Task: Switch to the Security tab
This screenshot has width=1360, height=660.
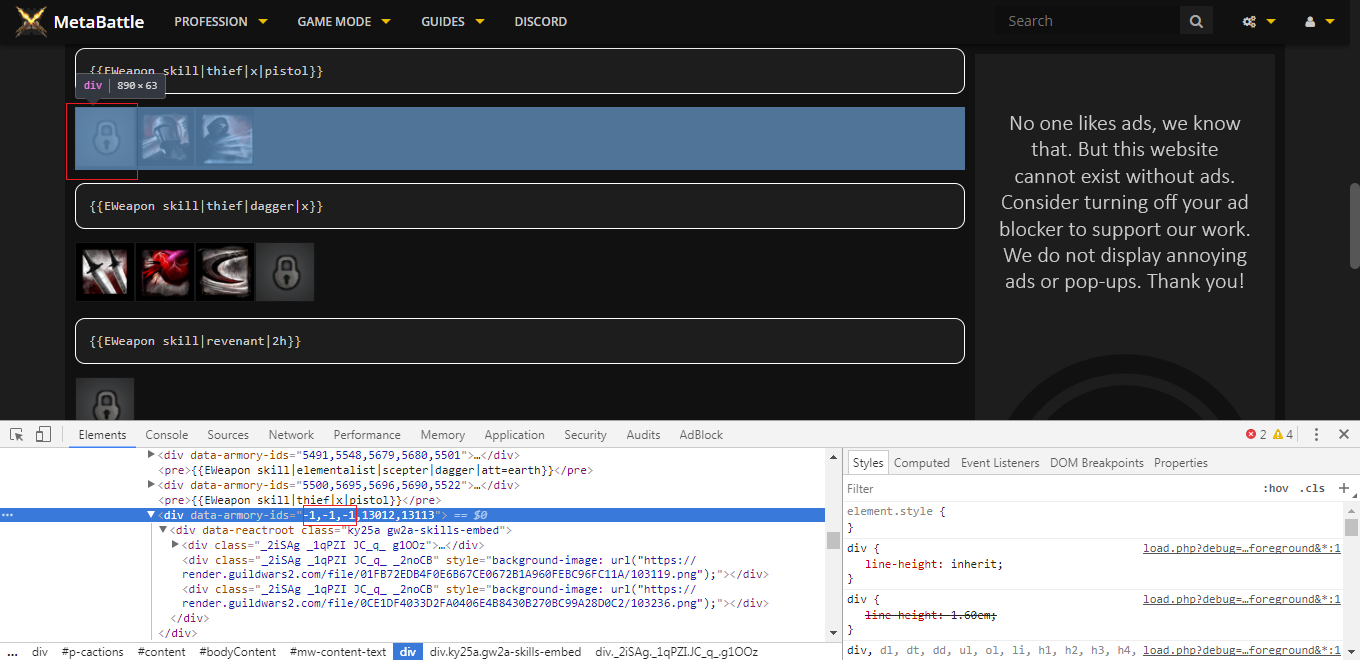Action: click(585, 434)
